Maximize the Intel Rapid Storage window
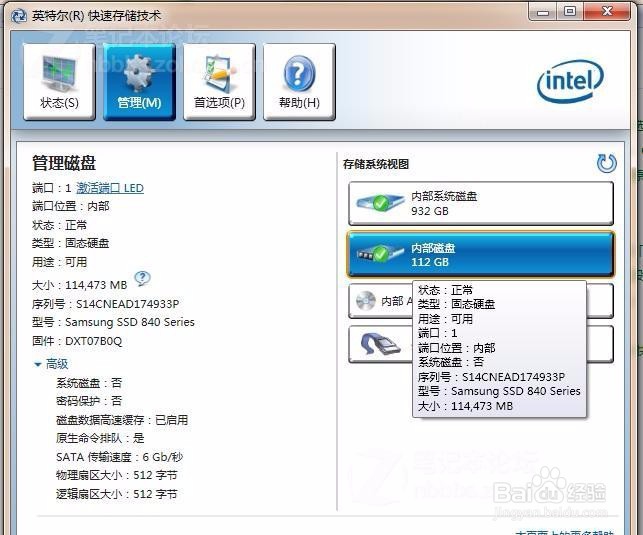This screenshot has height=535, width=643. pyautogui.click(x=570, y=11)
